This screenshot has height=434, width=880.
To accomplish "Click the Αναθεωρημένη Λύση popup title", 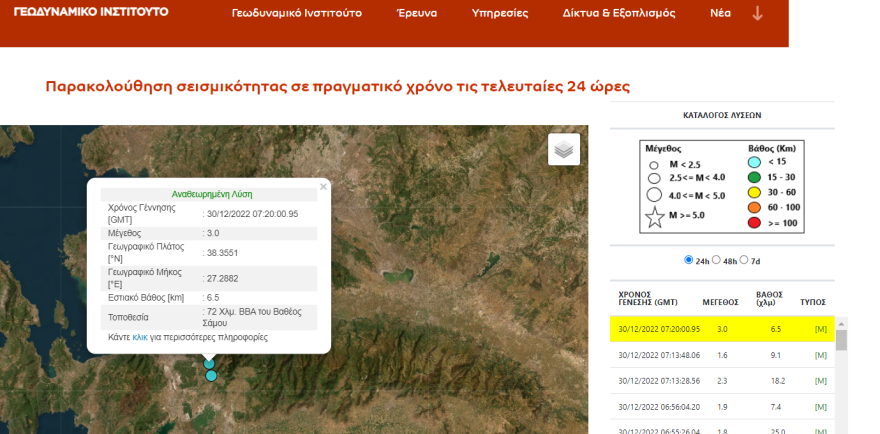I will [x=212, y=195].
